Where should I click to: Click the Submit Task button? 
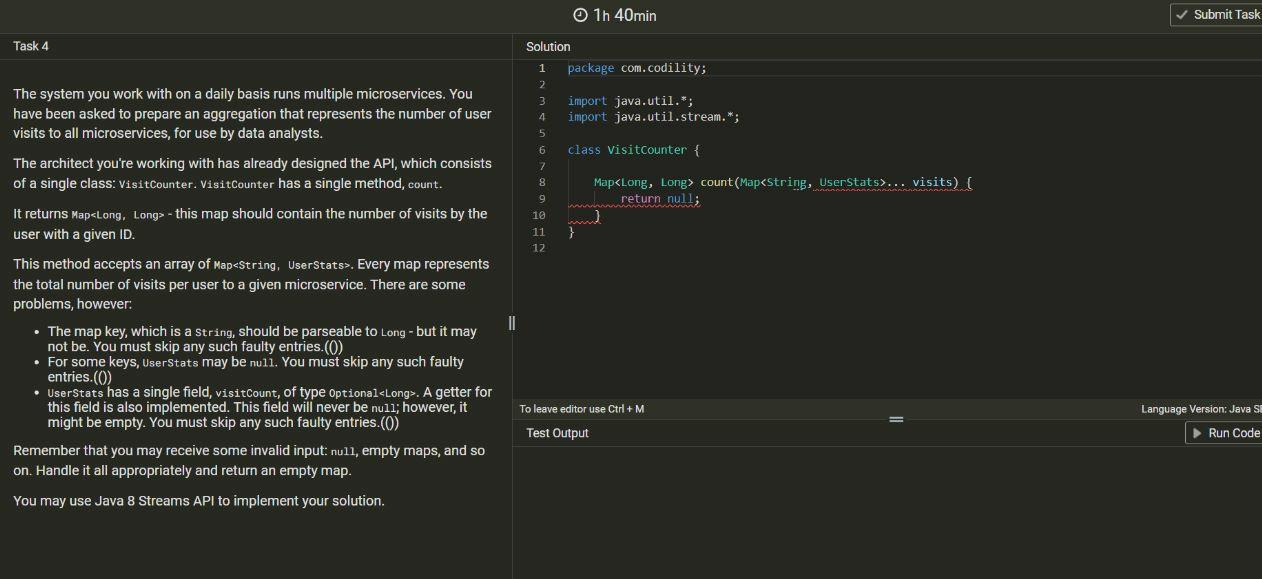(1216, 15)
